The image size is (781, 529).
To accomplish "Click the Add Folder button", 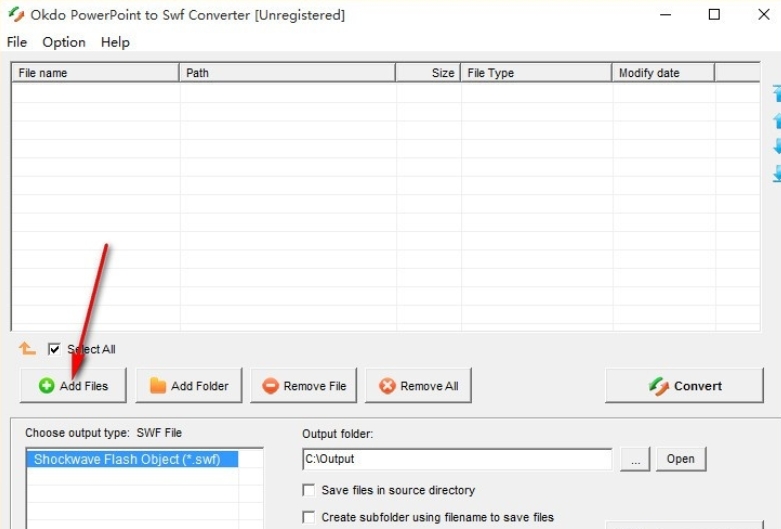I will (x=189, y=386).
